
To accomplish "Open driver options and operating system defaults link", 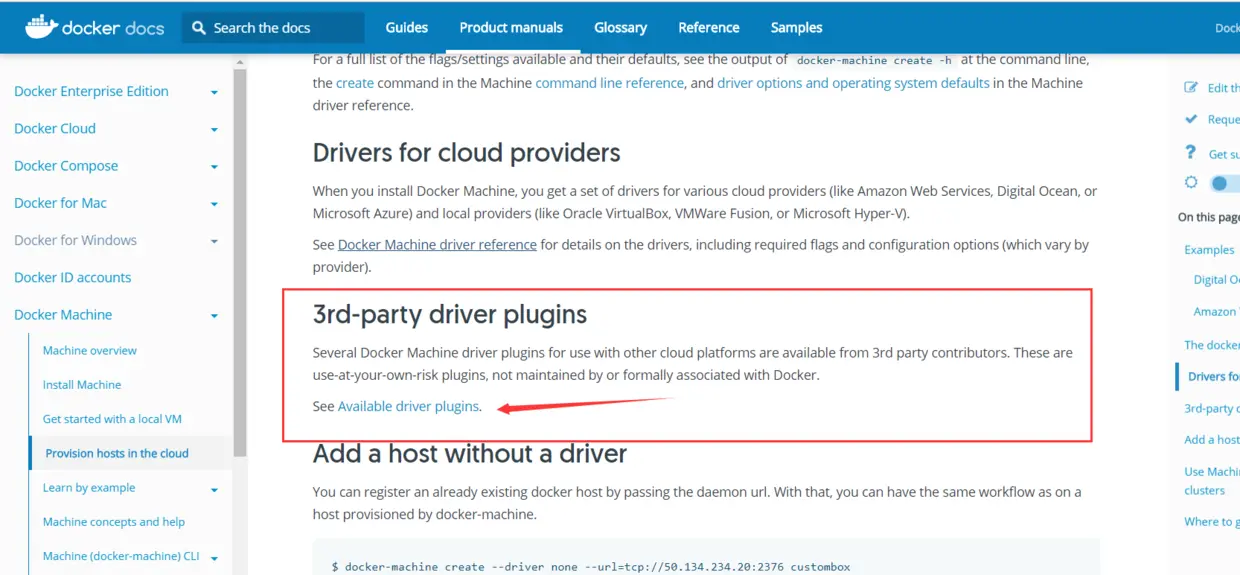I will click(x=853, y=83).
